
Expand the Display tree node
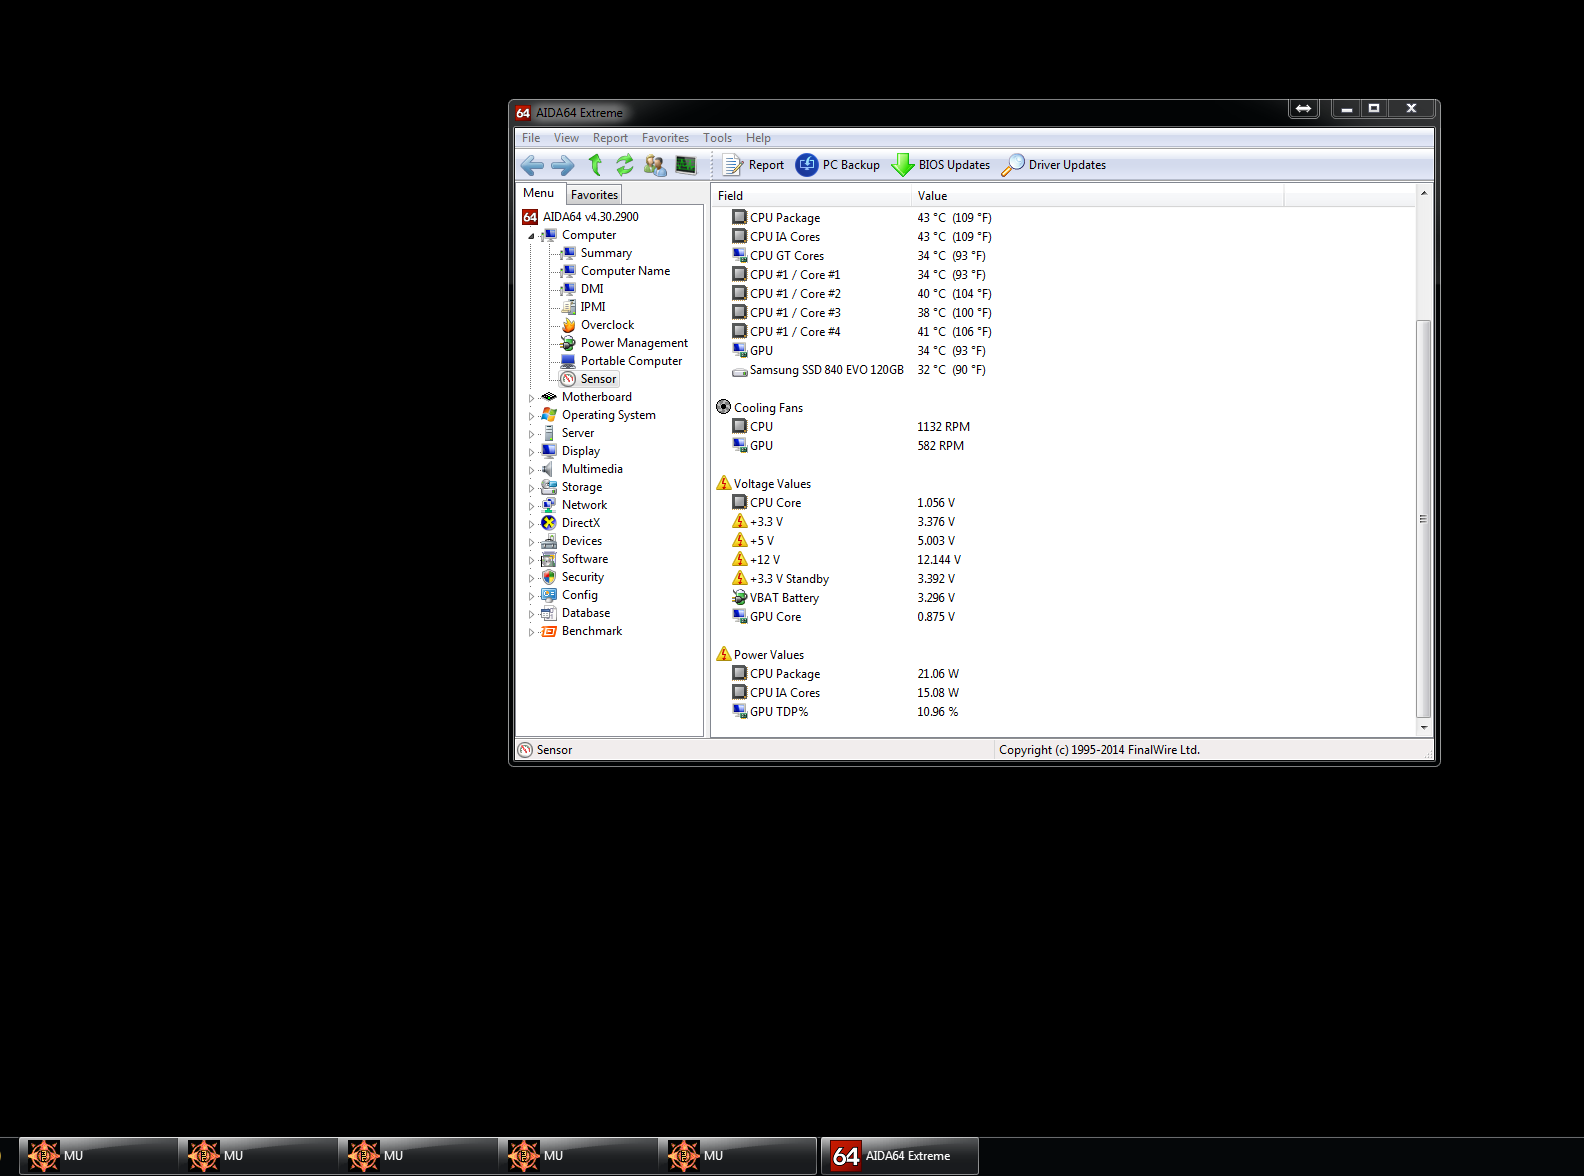click(531, 452)
